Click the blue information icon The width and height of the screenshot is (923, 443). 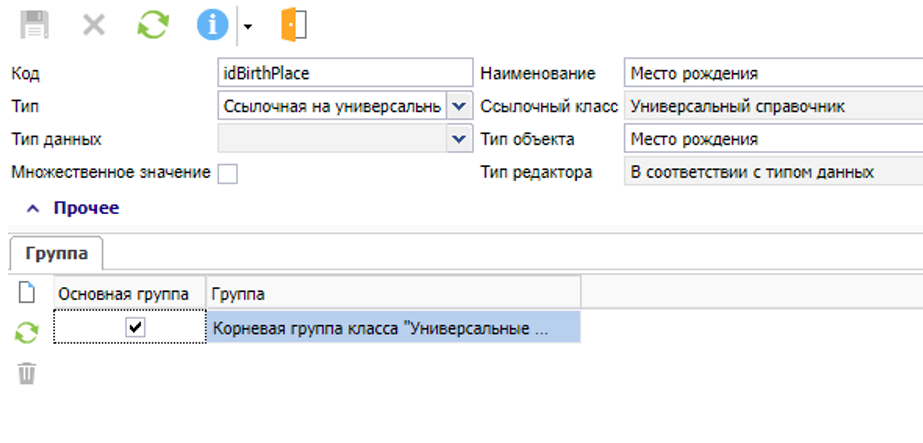211,25
